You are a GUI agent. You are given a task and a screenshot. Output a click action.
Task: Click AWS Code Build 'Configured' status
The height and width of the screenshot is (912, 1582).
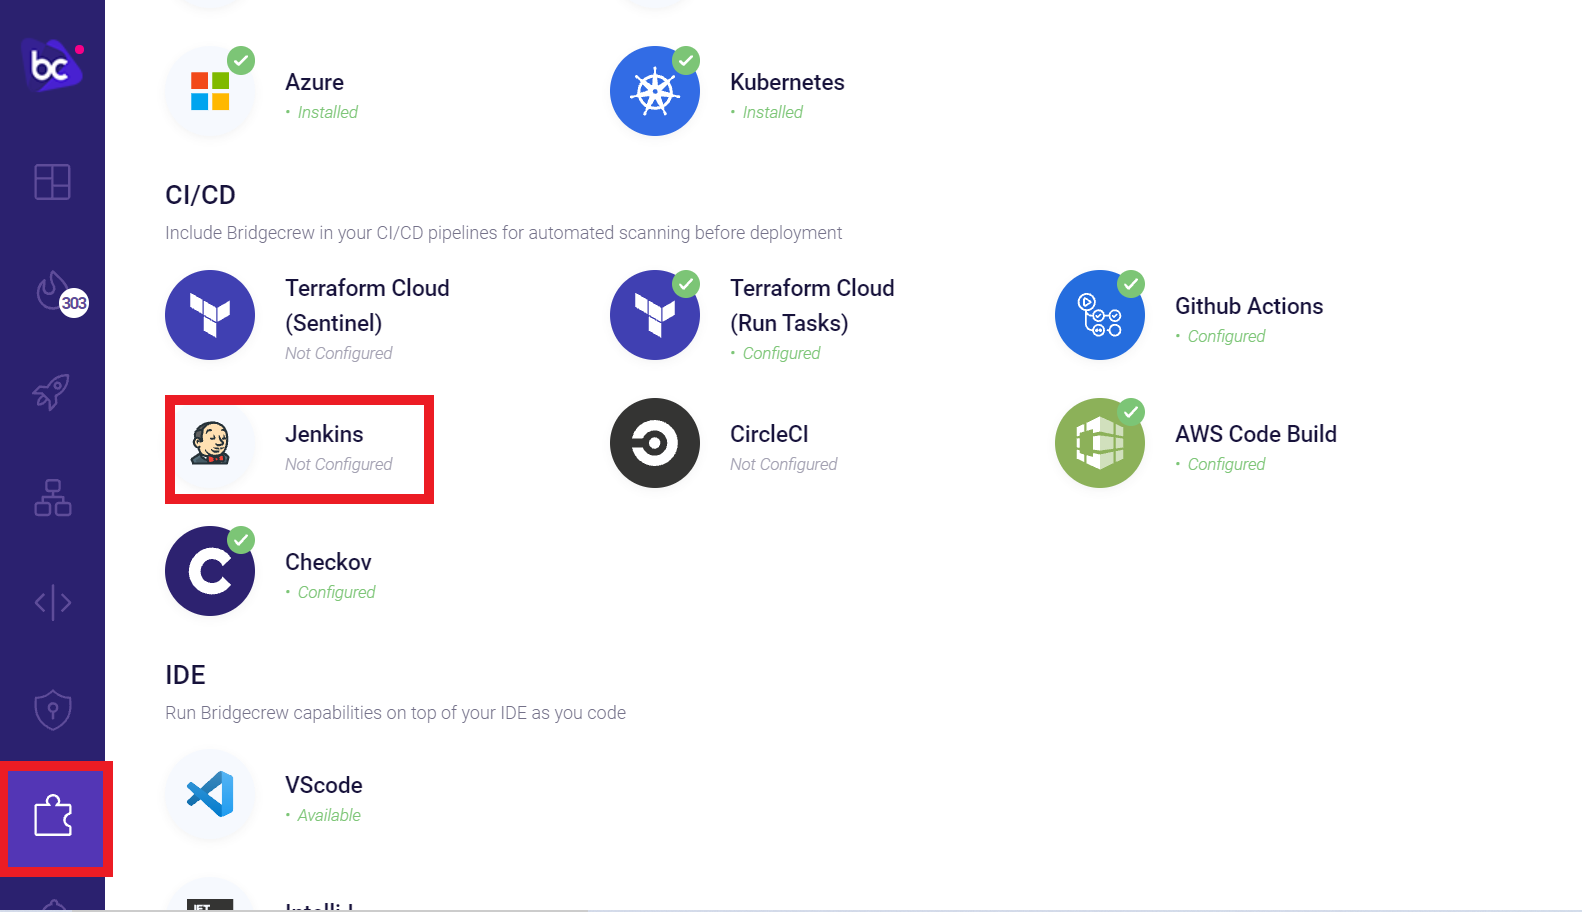click(1226, 464)
